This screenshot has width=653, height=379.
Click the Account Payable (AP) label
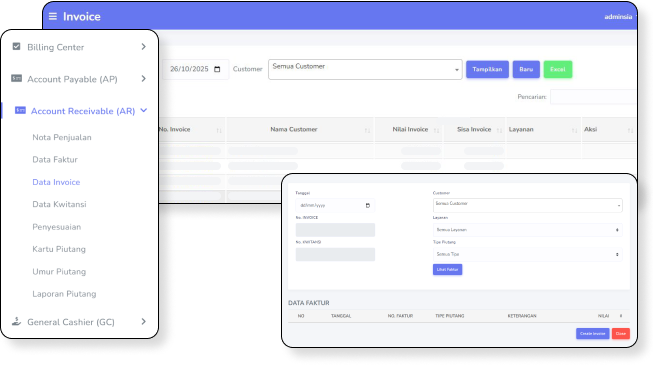[72, 79]
